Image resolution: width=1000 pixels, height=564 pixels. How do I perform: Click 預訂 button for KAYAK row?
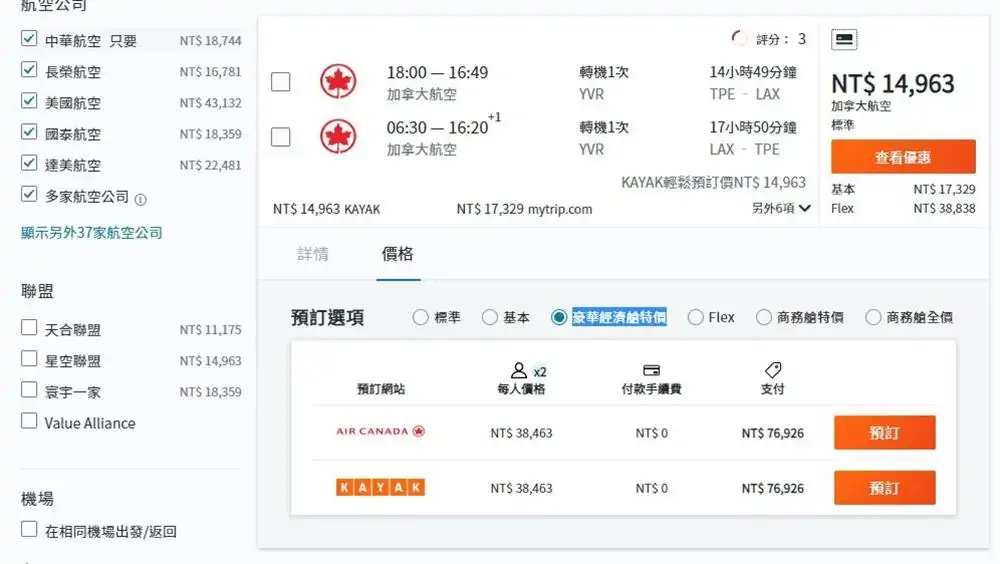(x=885, y=488)
